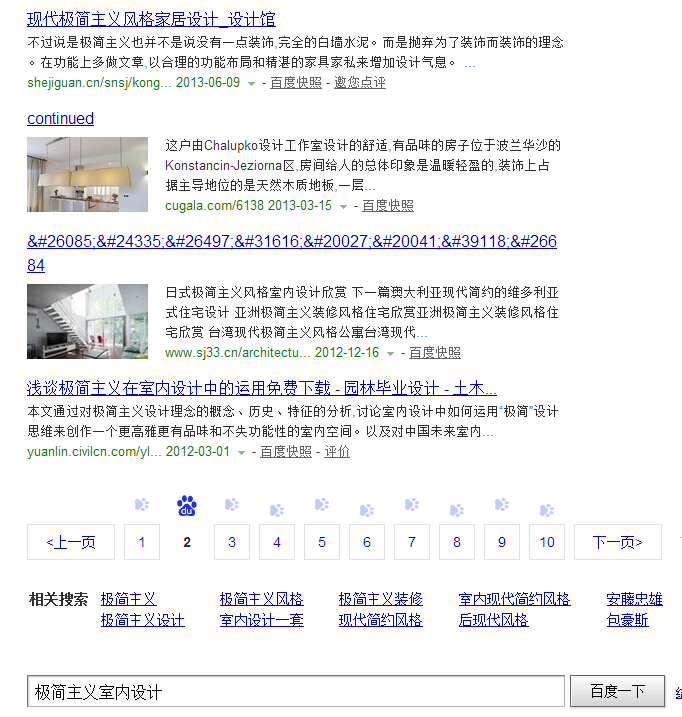Go to the next page with 下一页>

[x=618, y=542]
